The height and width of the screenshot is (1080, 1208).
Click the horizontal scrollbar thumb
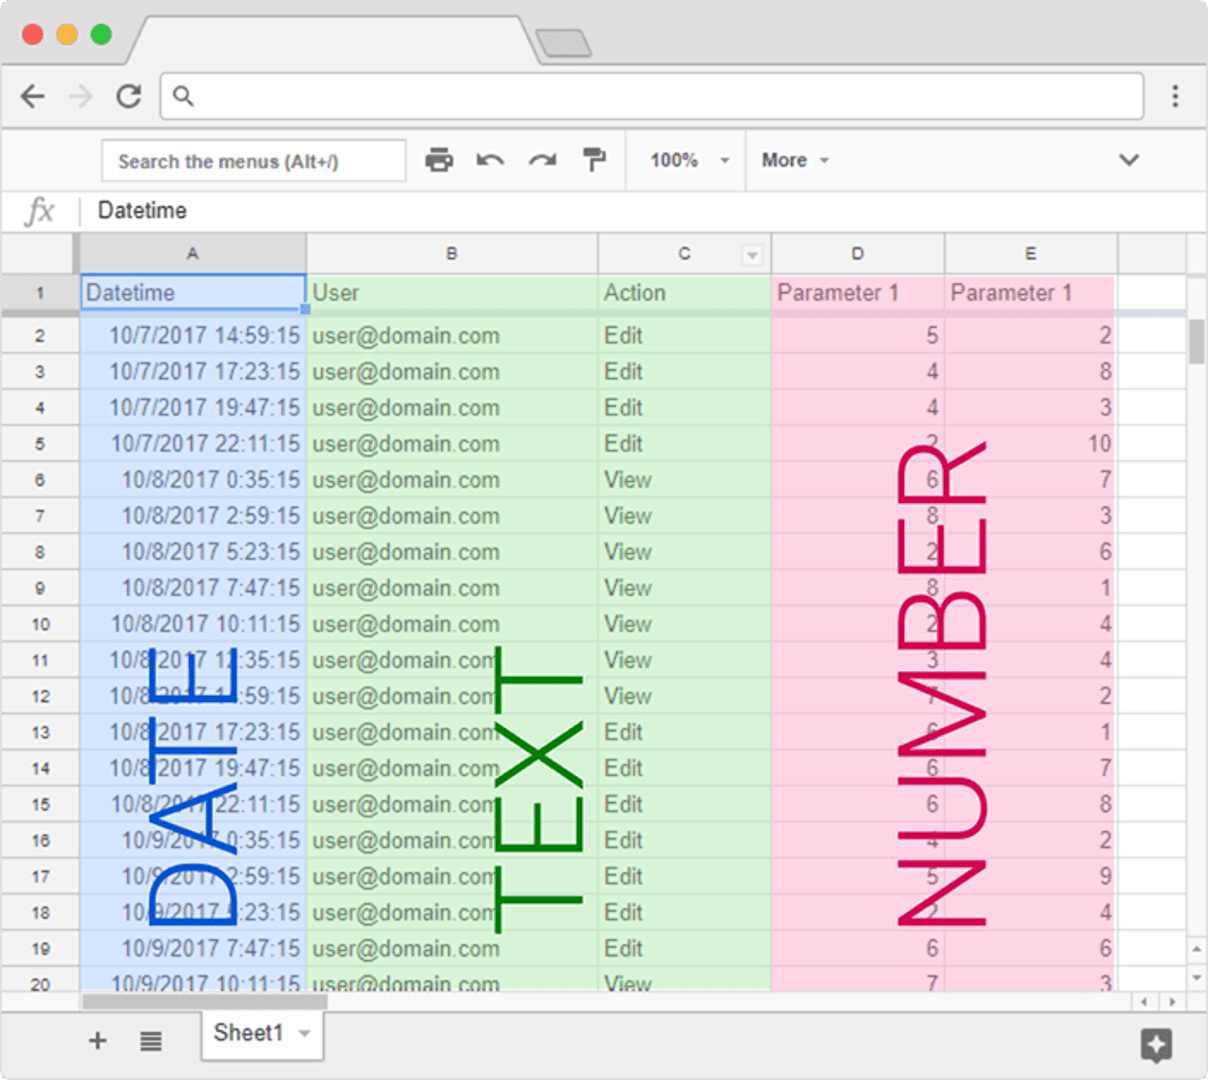(205, 1000)
